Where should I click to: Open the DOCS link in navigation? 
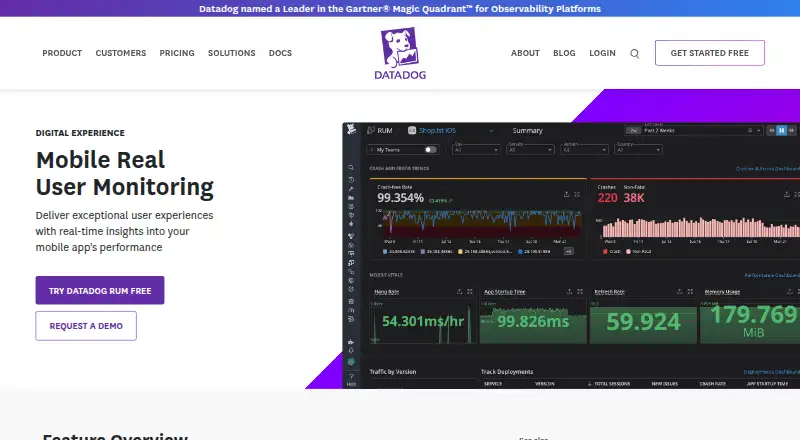(281, 53)
